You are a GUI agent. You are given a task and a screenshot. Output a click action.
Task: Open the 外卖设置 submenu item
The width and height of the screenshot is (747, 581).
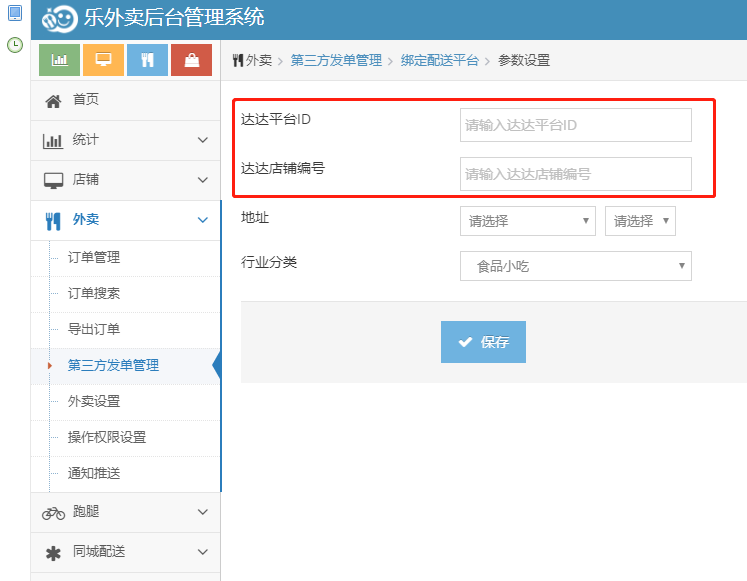point(125,401)
